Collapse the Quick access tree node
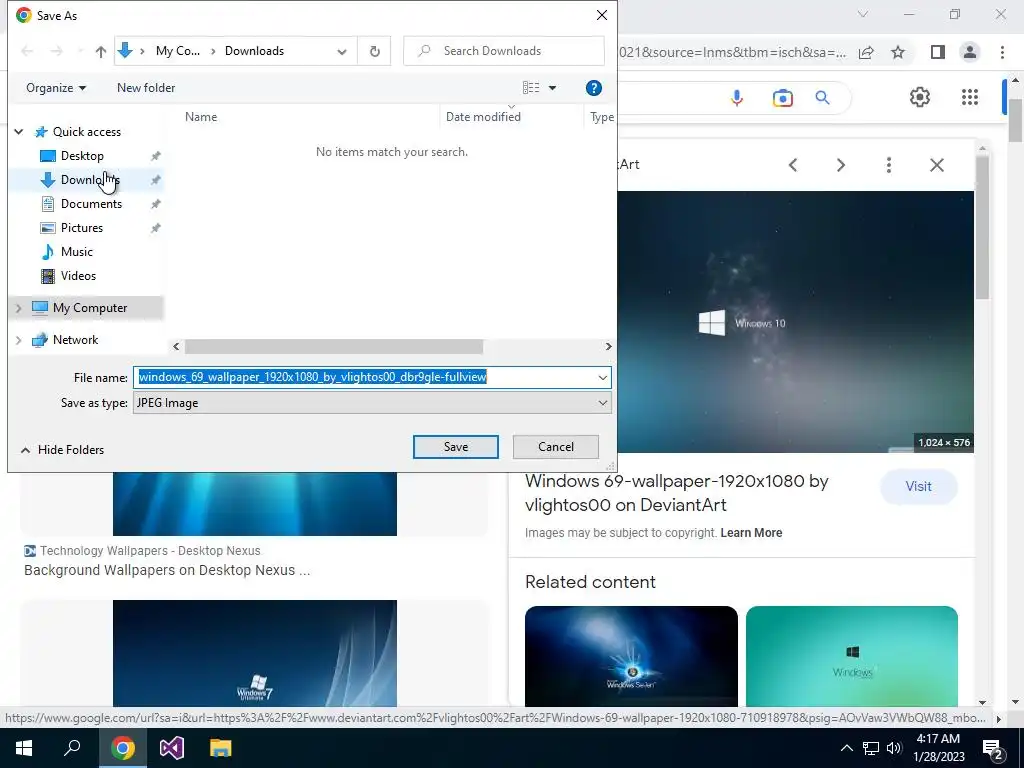The image size is (1024, 768). coord(19,132)
